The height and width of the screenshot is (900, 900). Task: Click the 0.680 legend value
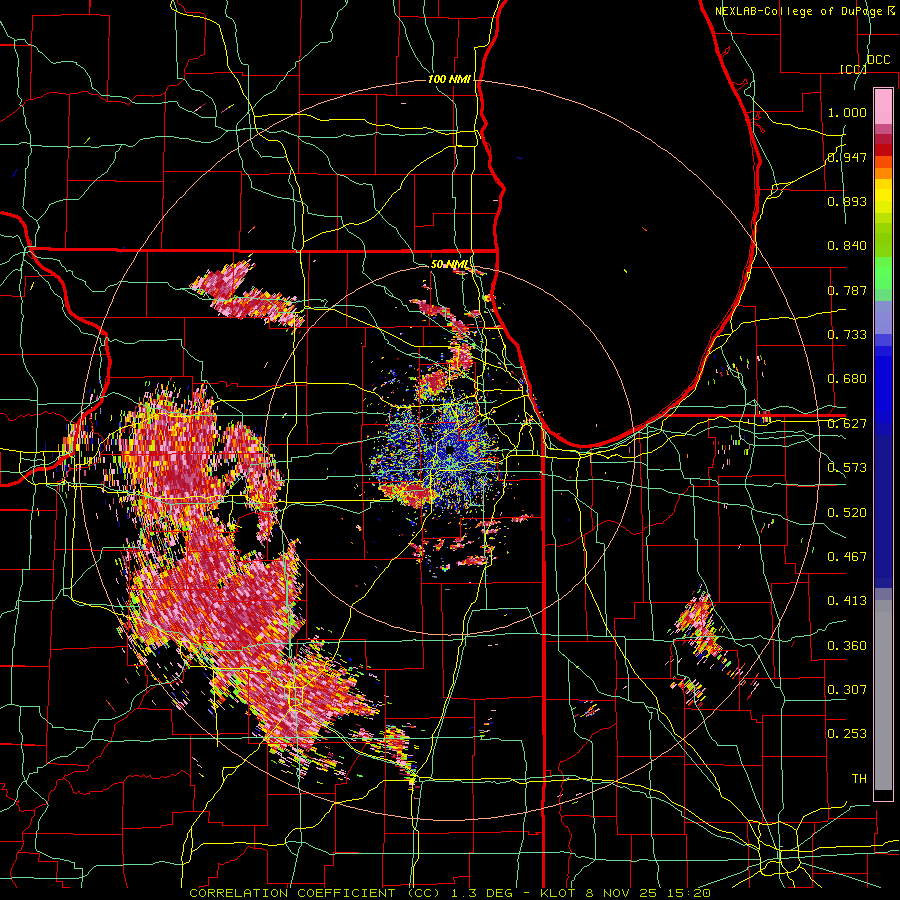[847, 379]
